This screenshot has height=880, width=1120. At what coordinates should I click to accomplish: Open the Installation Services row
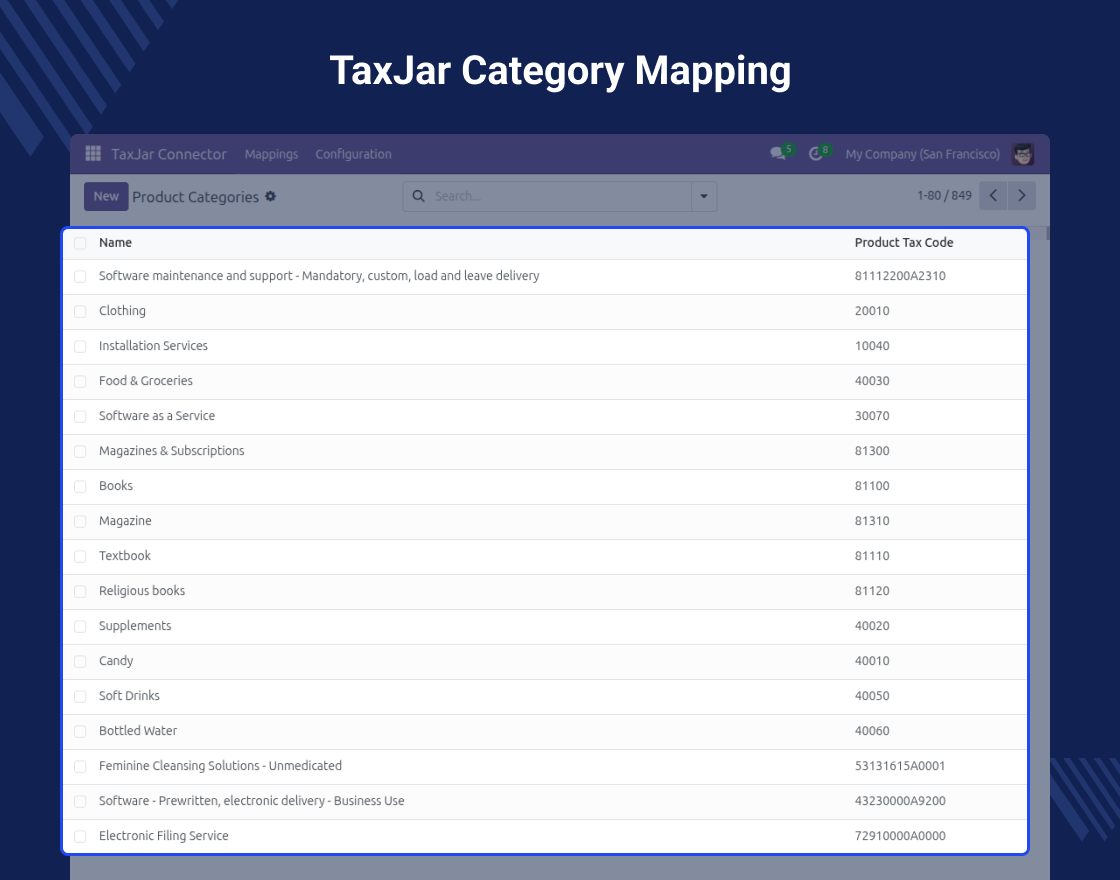pyautogui.click(x=545, y=346)
